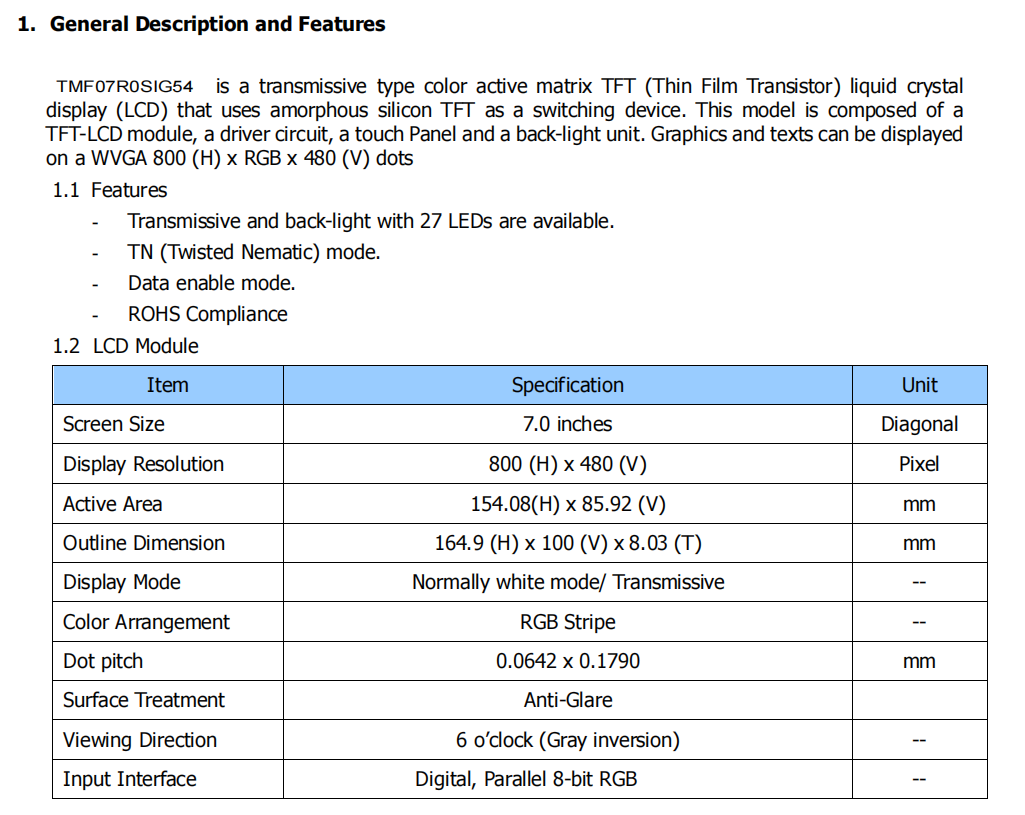The height and width of the screenshot is (815, 1025).
Task: Click the 'mm' unit in Outline Dimension row
Action: click(x=919, y=544)
